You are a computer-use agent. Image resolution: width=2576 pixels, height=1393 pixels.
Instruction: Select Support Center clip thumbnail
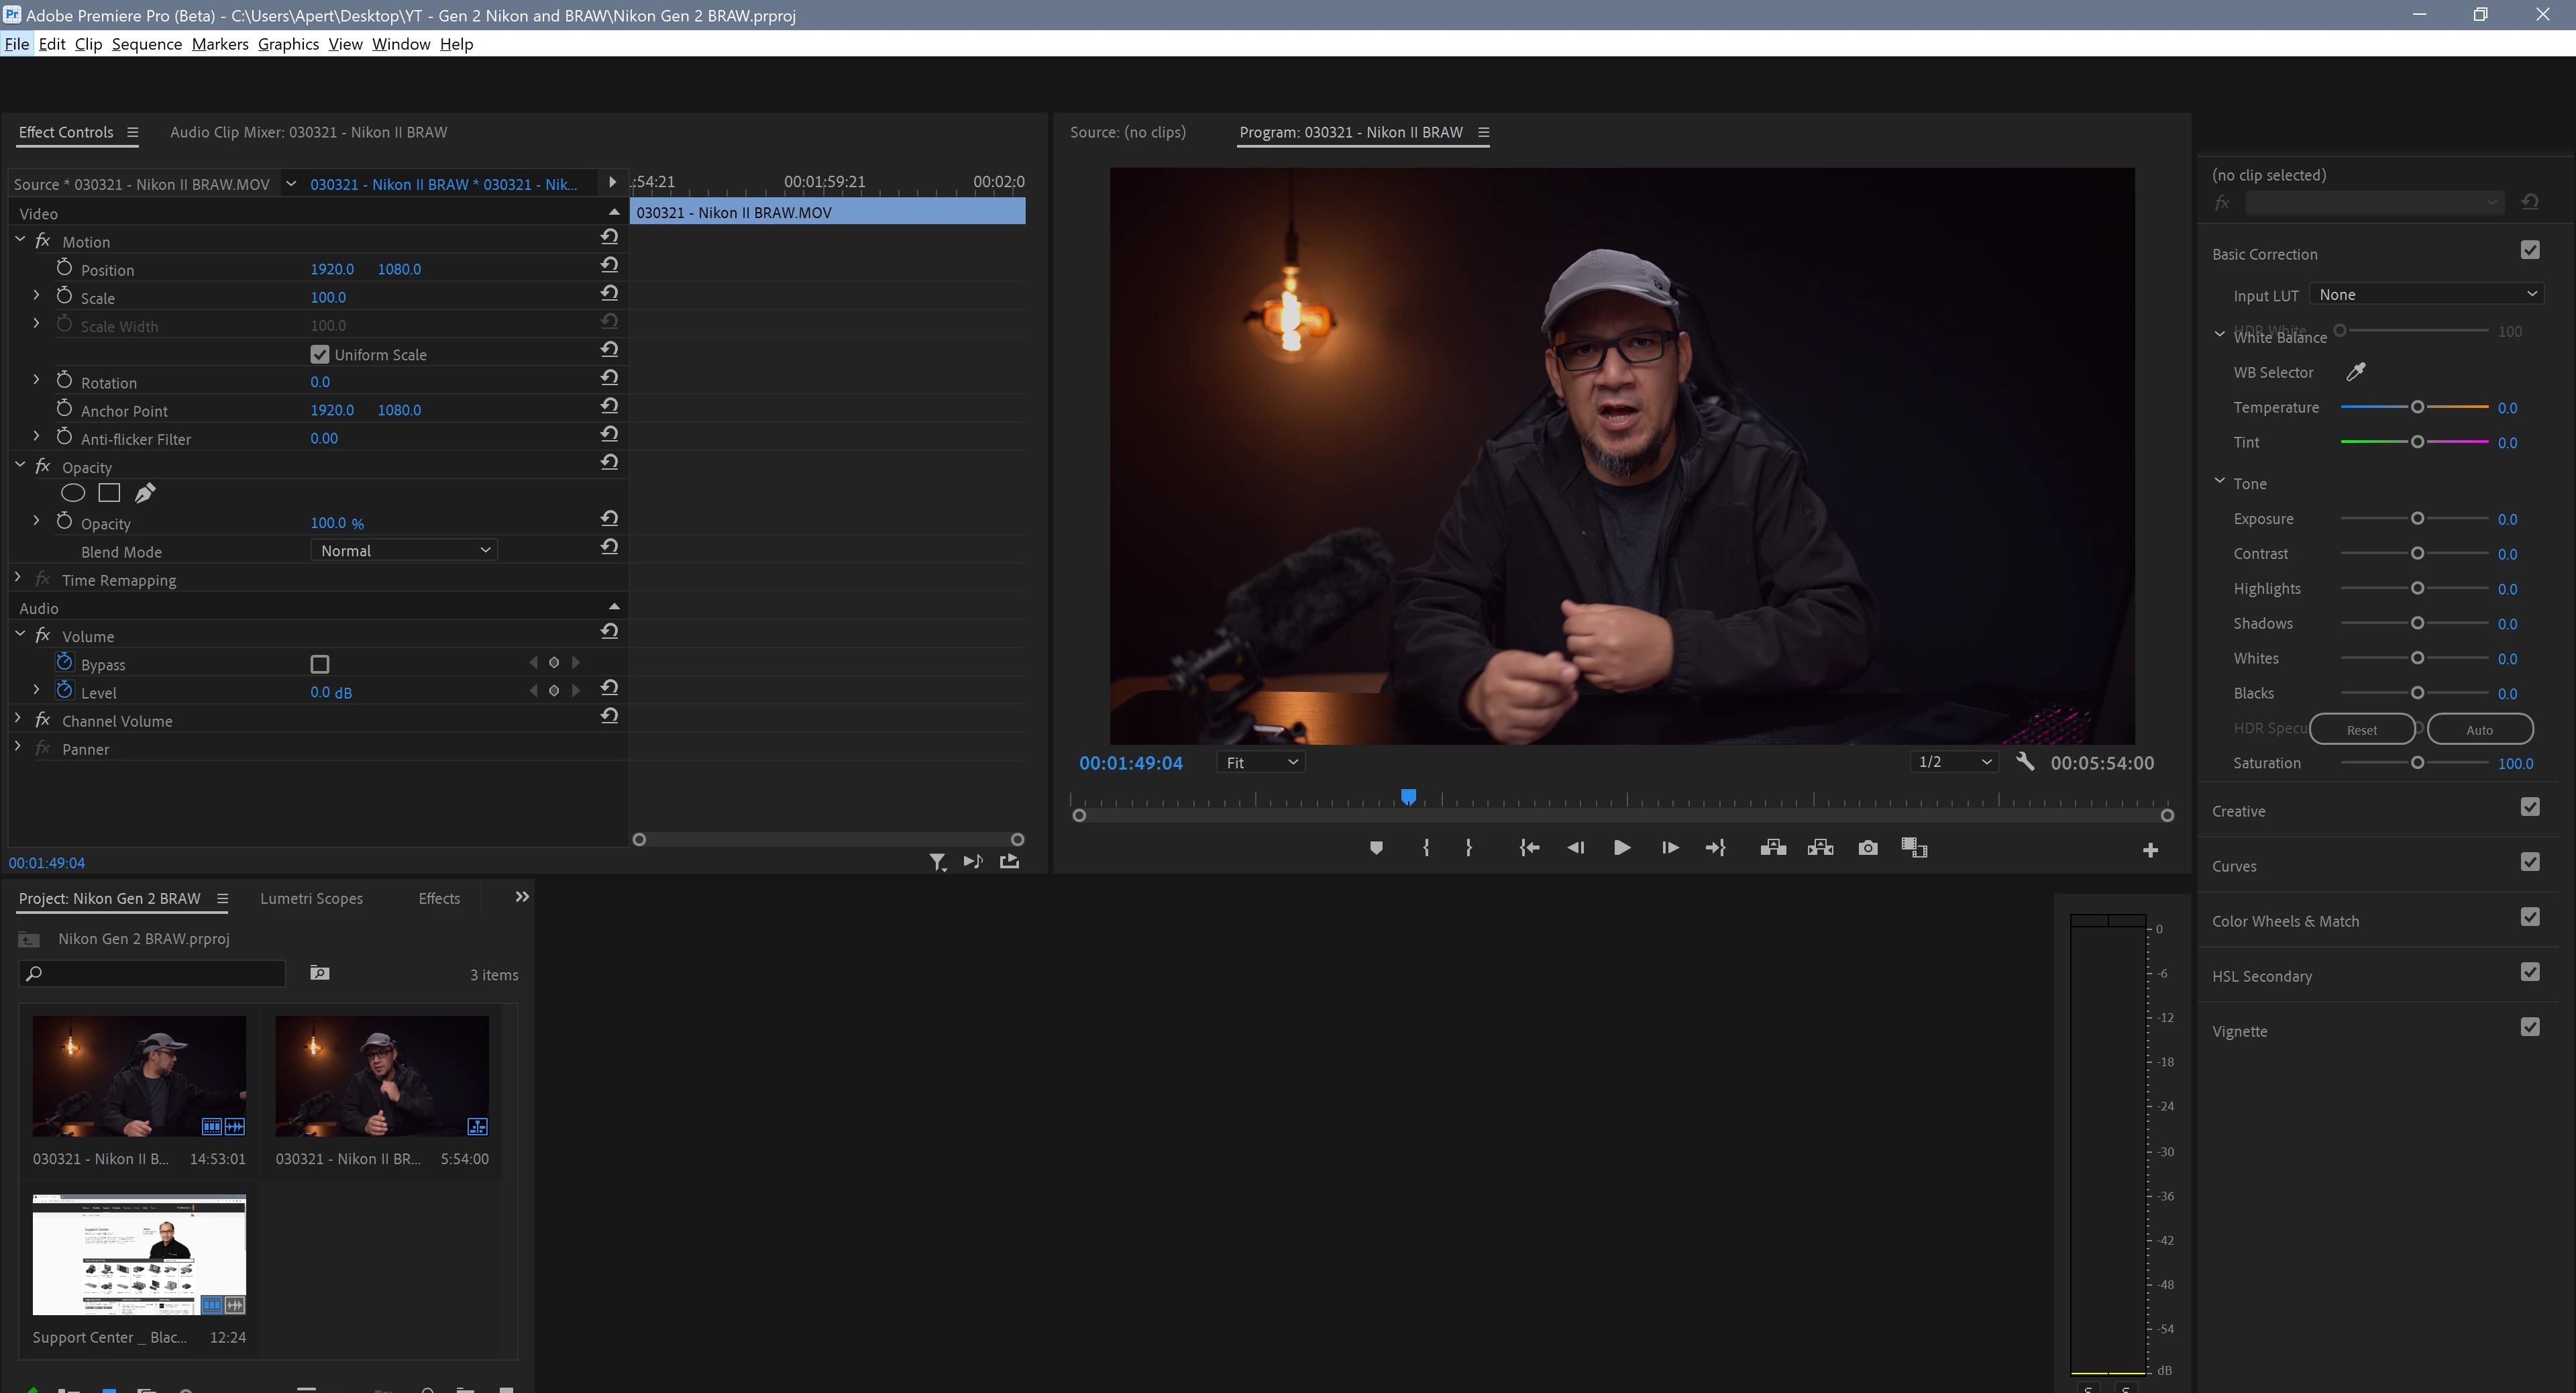click(x=139, y=1255)
